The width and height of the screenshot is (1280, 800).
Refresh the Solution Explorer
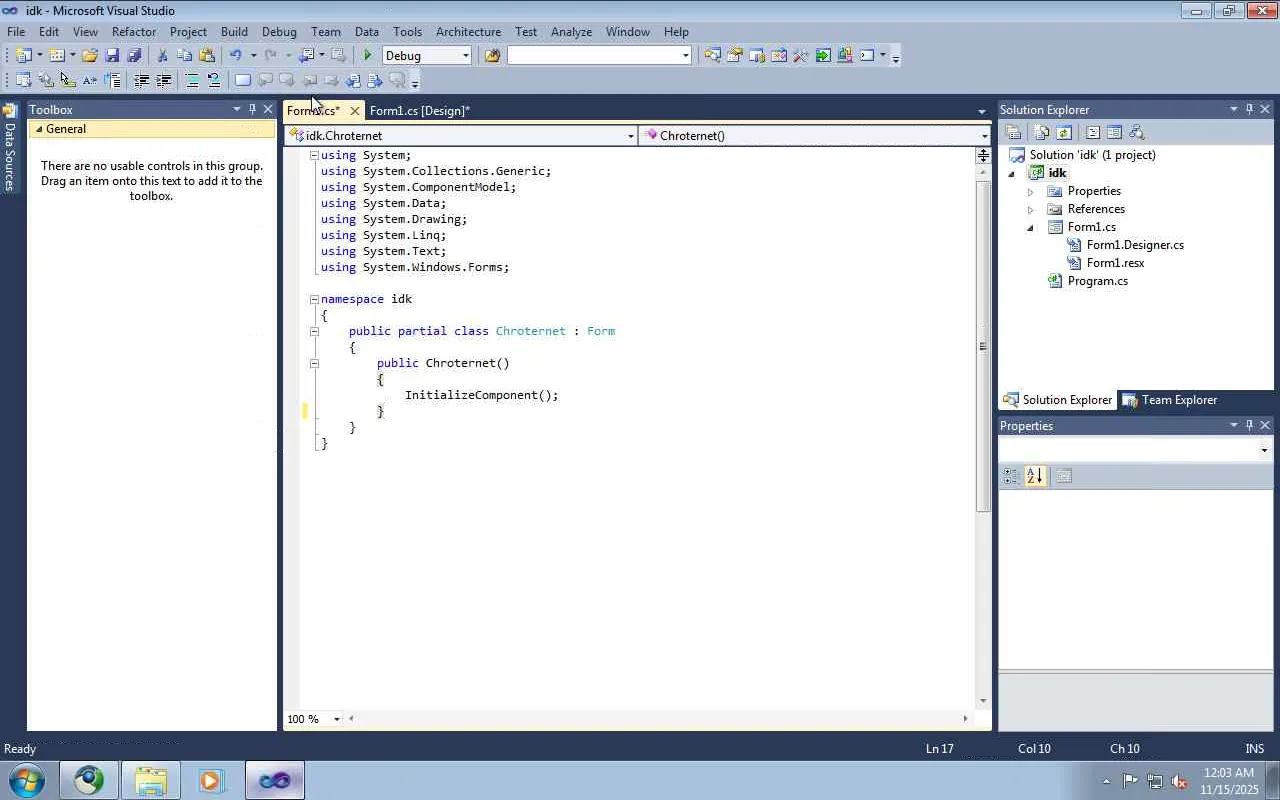1064,133
